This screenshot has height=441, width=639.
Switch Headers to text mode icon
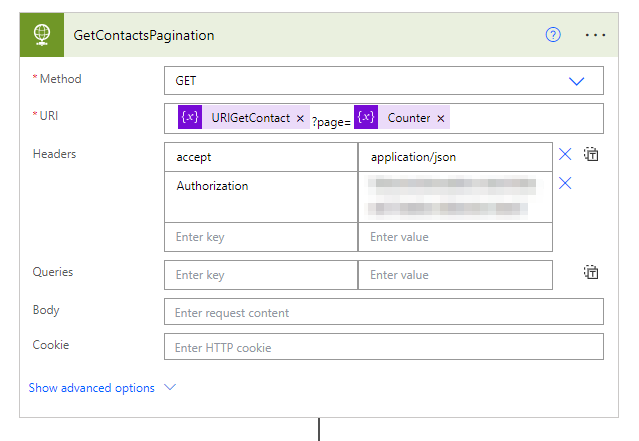pos(591,155)
